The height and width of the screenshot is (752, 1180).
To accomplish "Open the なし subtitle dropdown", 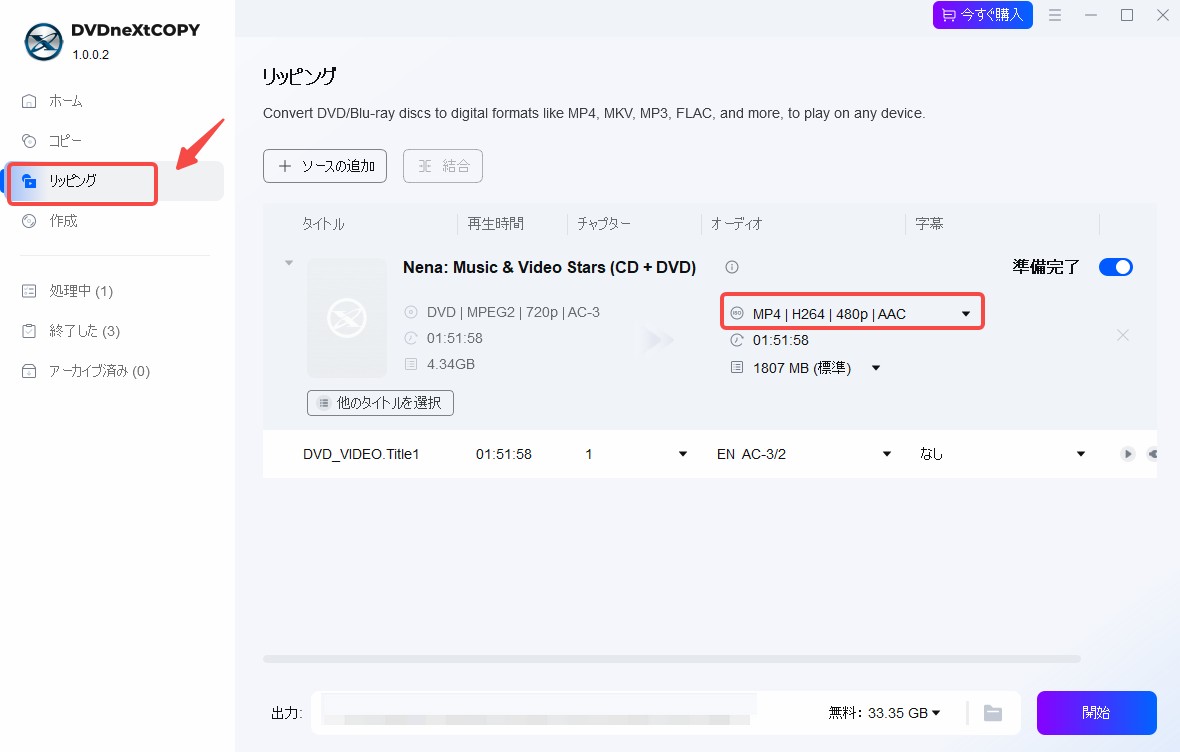I will tap(1002, 454).
